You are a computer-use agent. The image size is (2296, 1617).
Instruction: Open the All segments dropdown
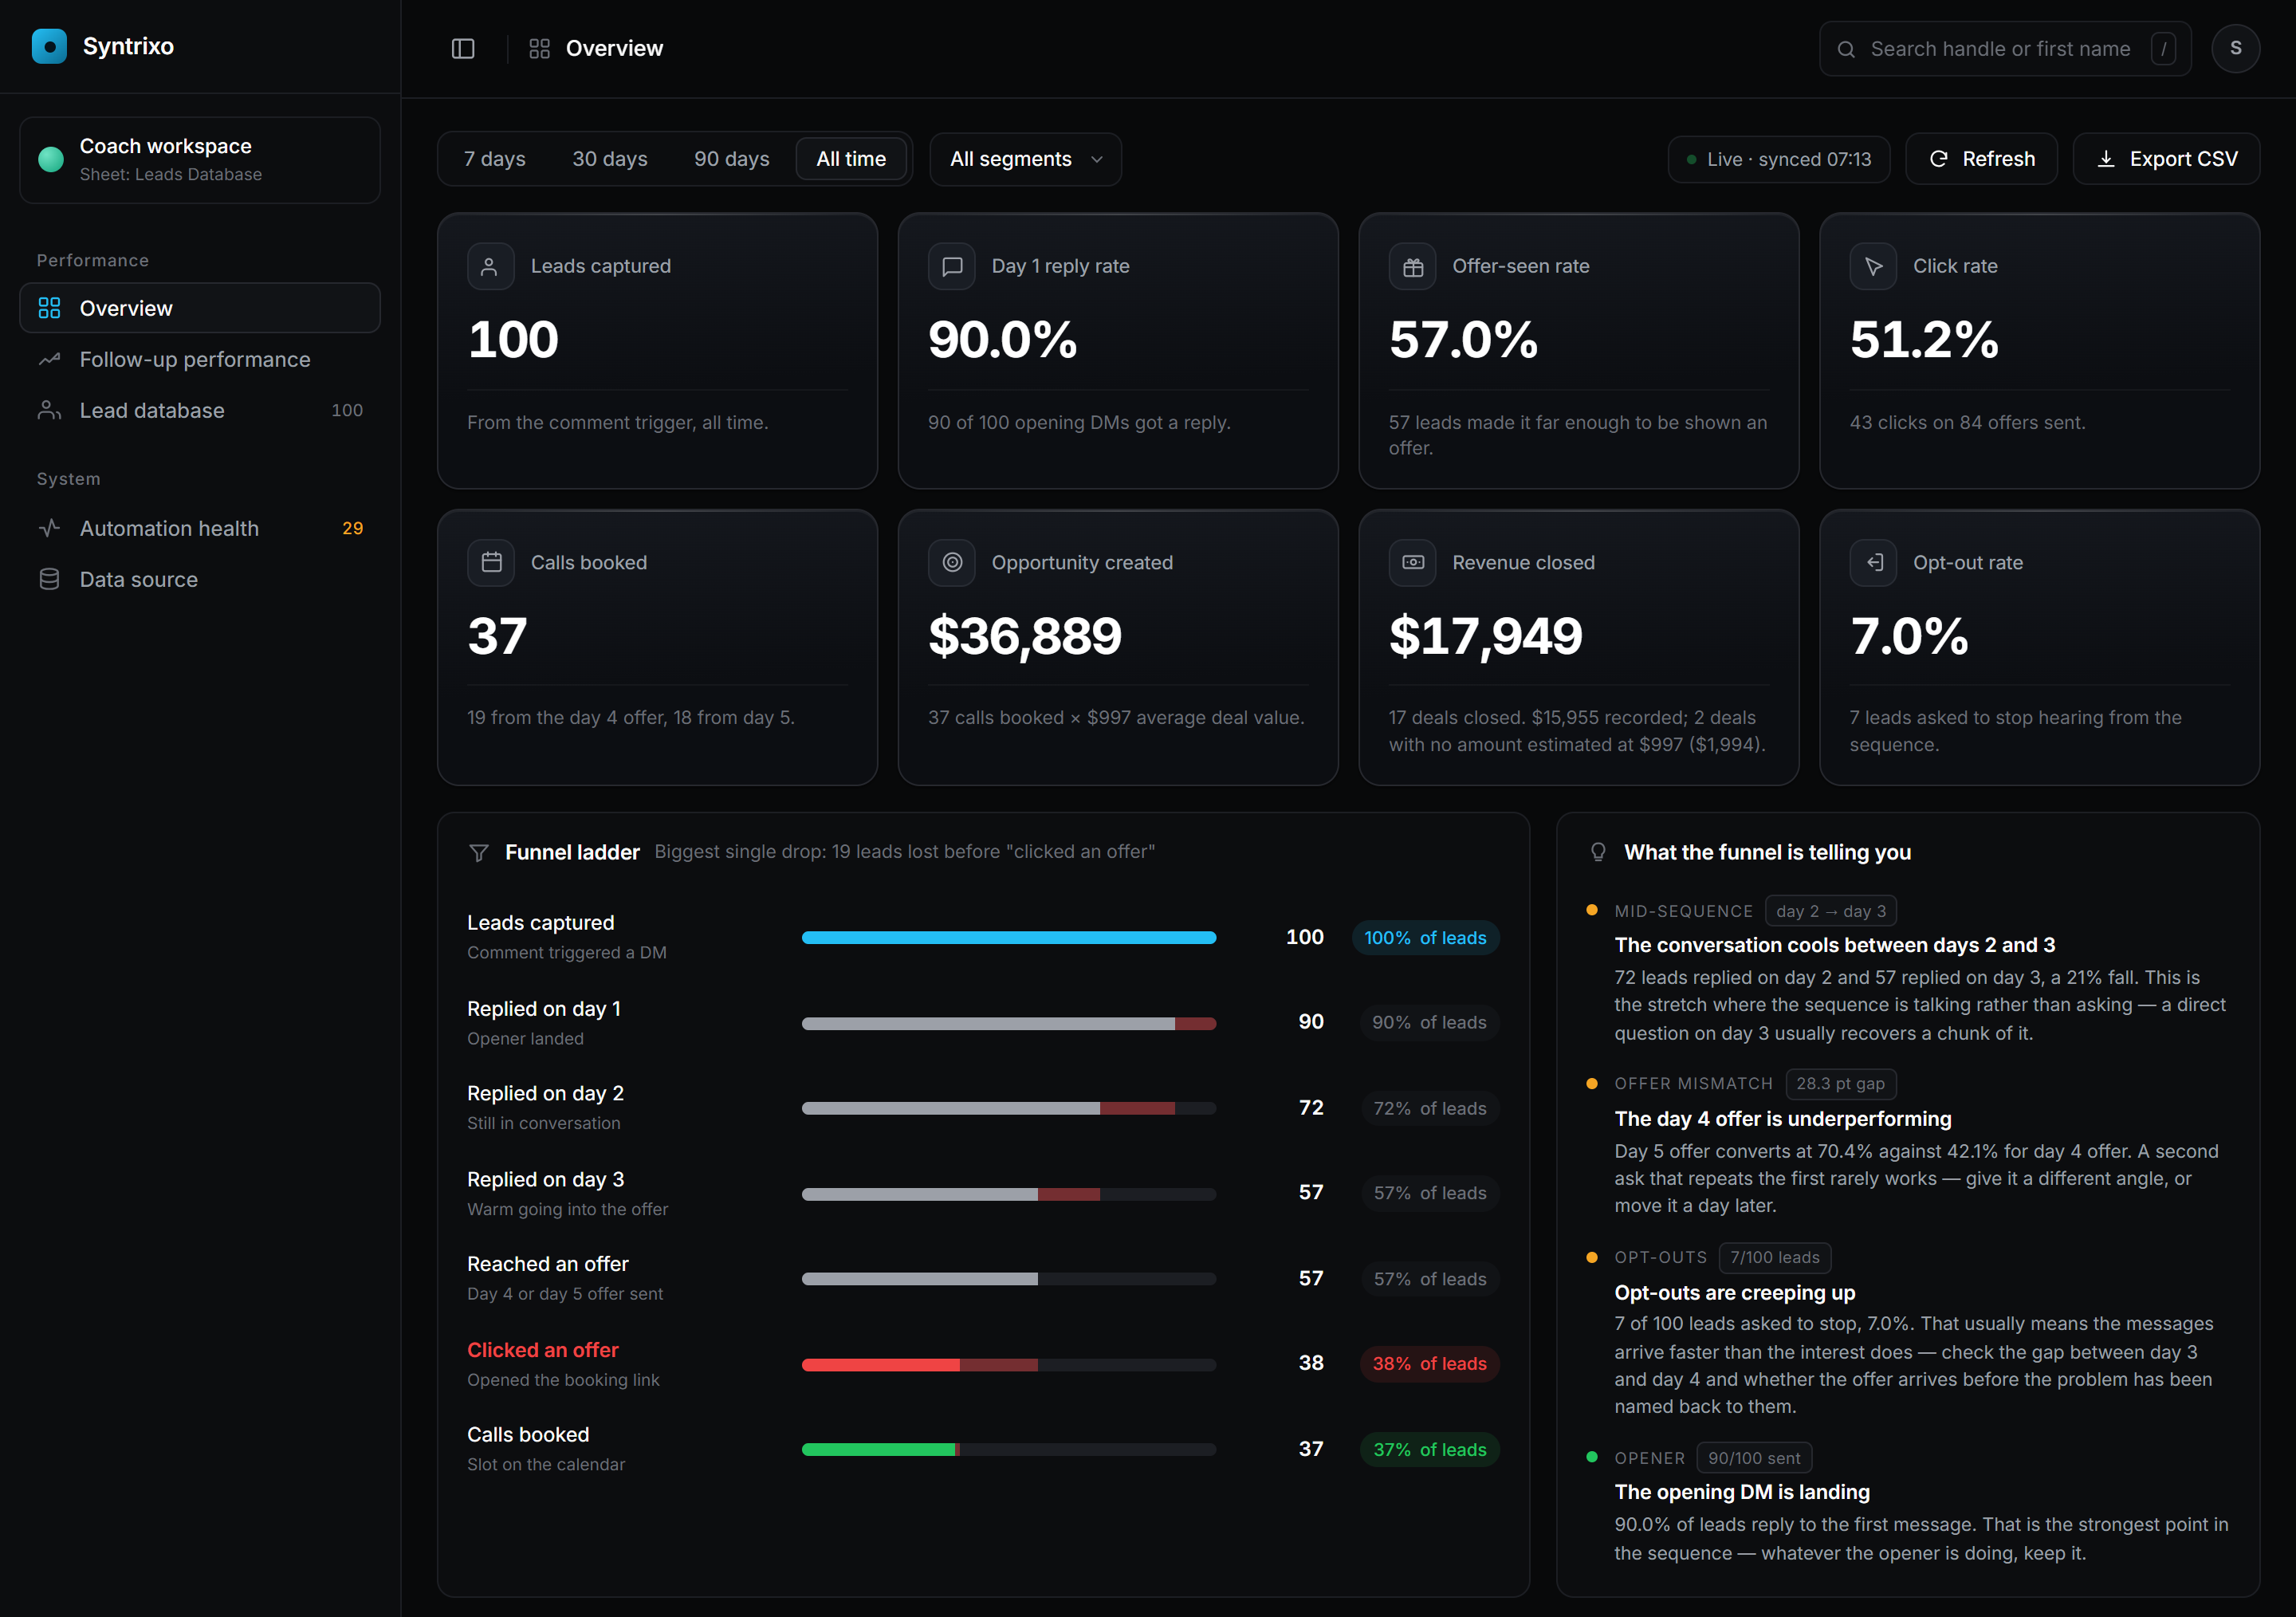coord(1025,159)
